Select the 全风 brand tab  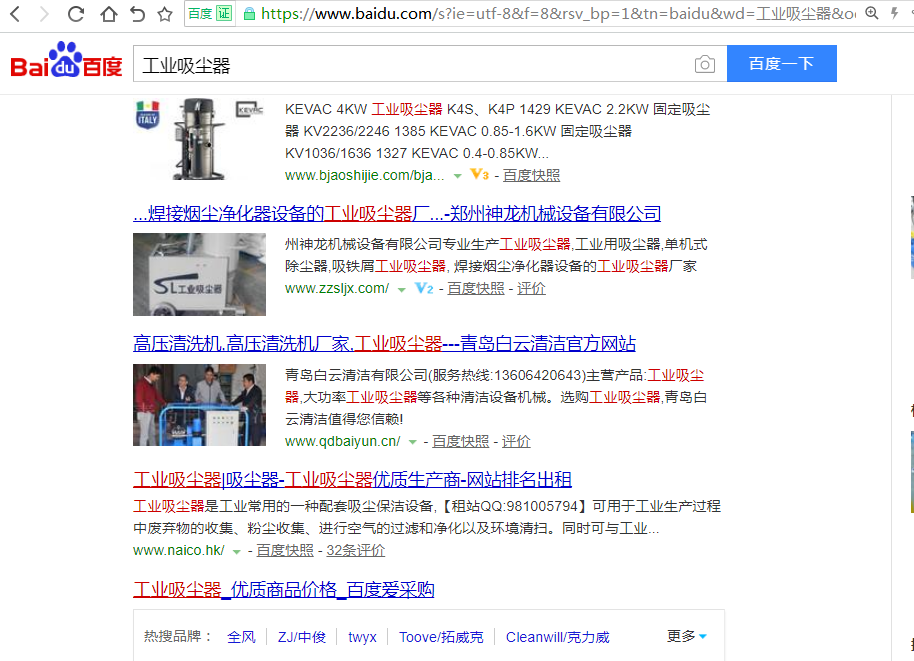241,637
